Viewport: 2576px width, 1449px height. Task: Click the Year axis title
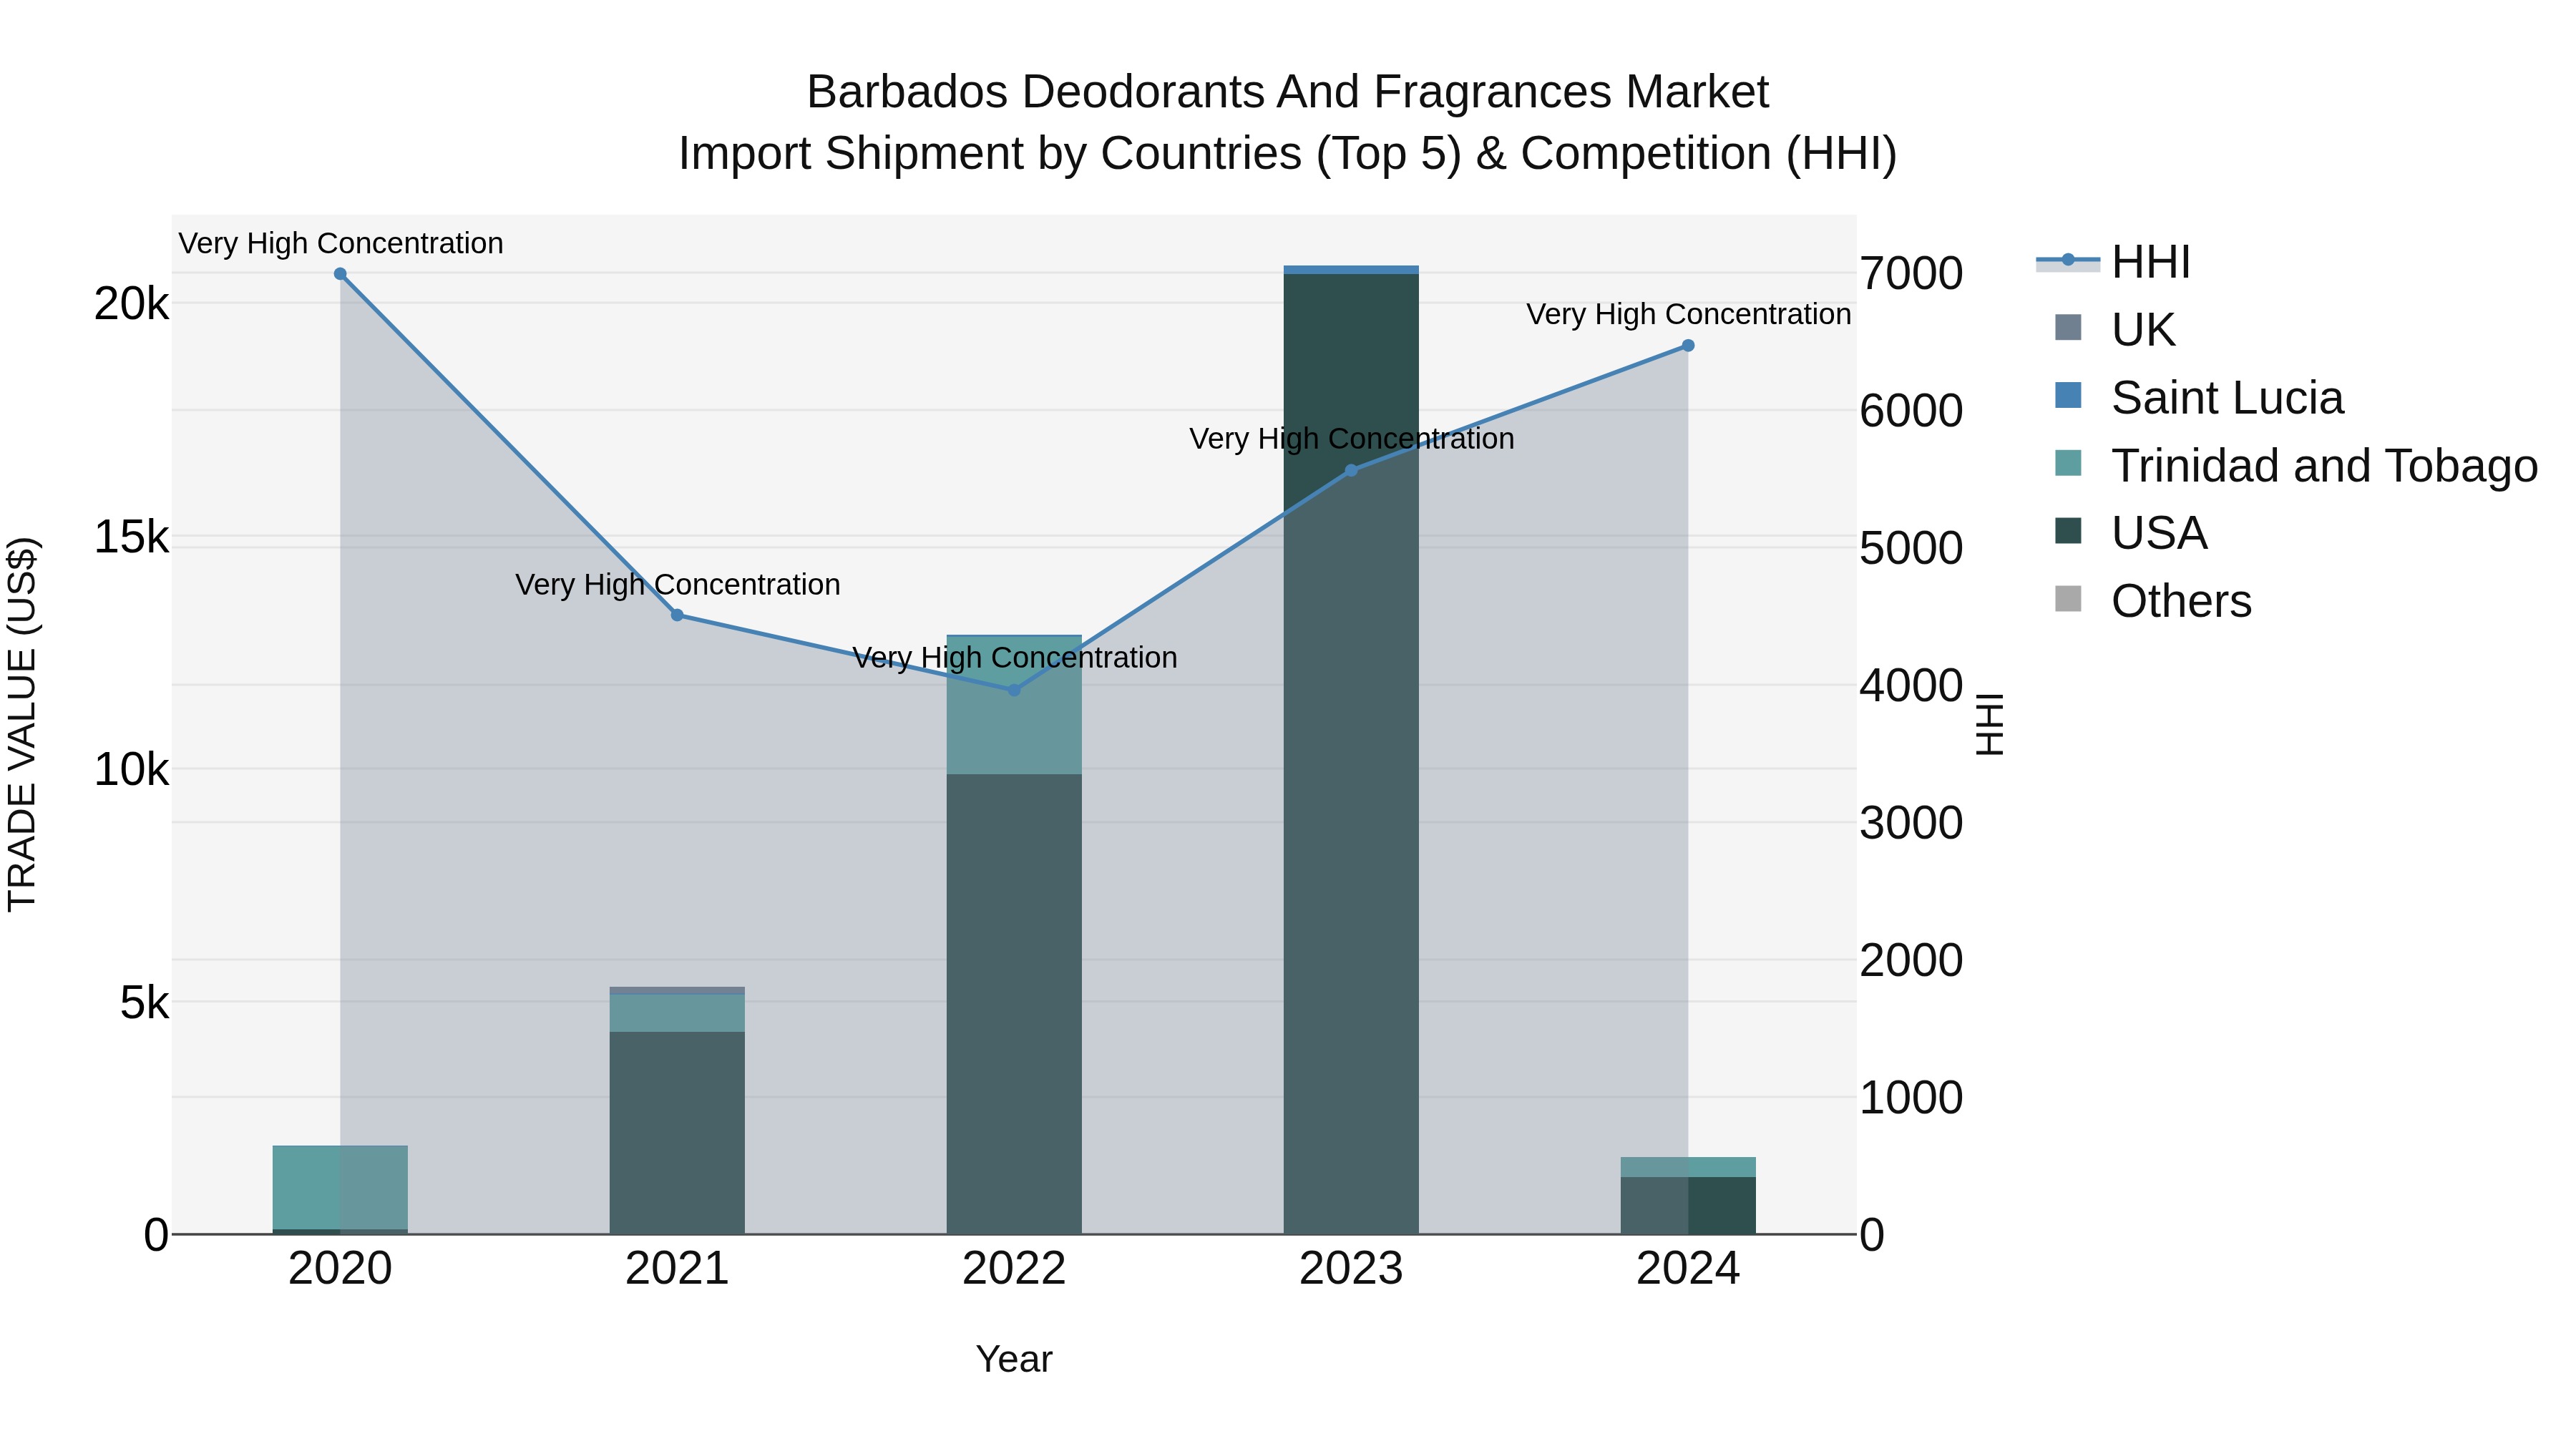click(x=1014, y=1359)
